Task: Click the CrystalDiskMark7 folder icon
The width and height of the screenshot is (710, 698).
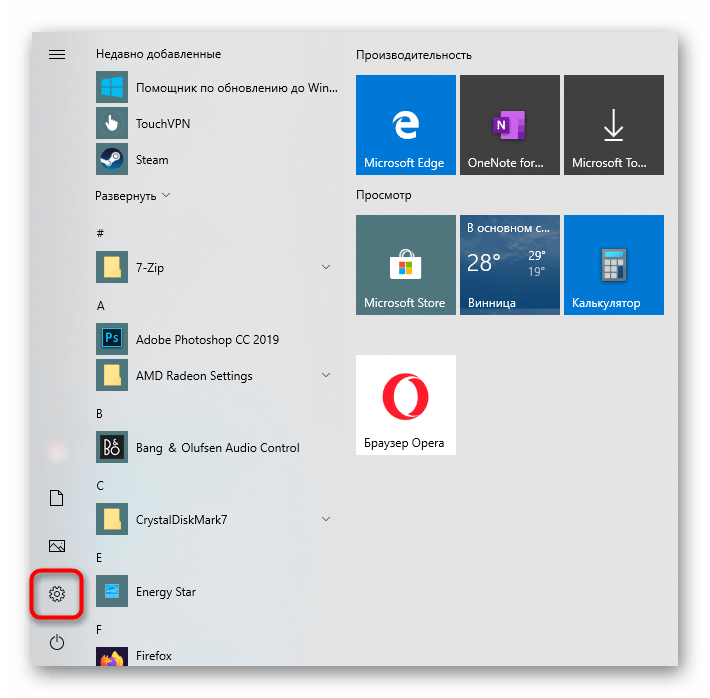Action: tap(112, 519)
